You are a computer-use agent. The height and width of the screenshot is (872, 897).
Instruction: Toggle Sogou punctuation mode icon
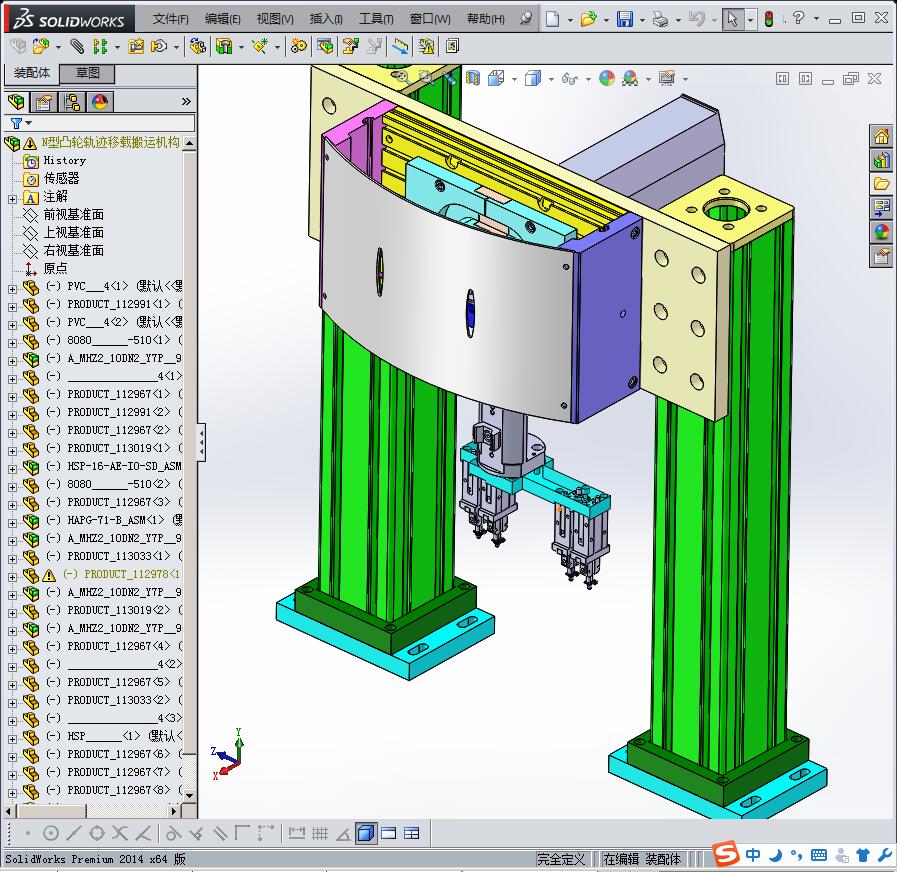tap(796, 855)
